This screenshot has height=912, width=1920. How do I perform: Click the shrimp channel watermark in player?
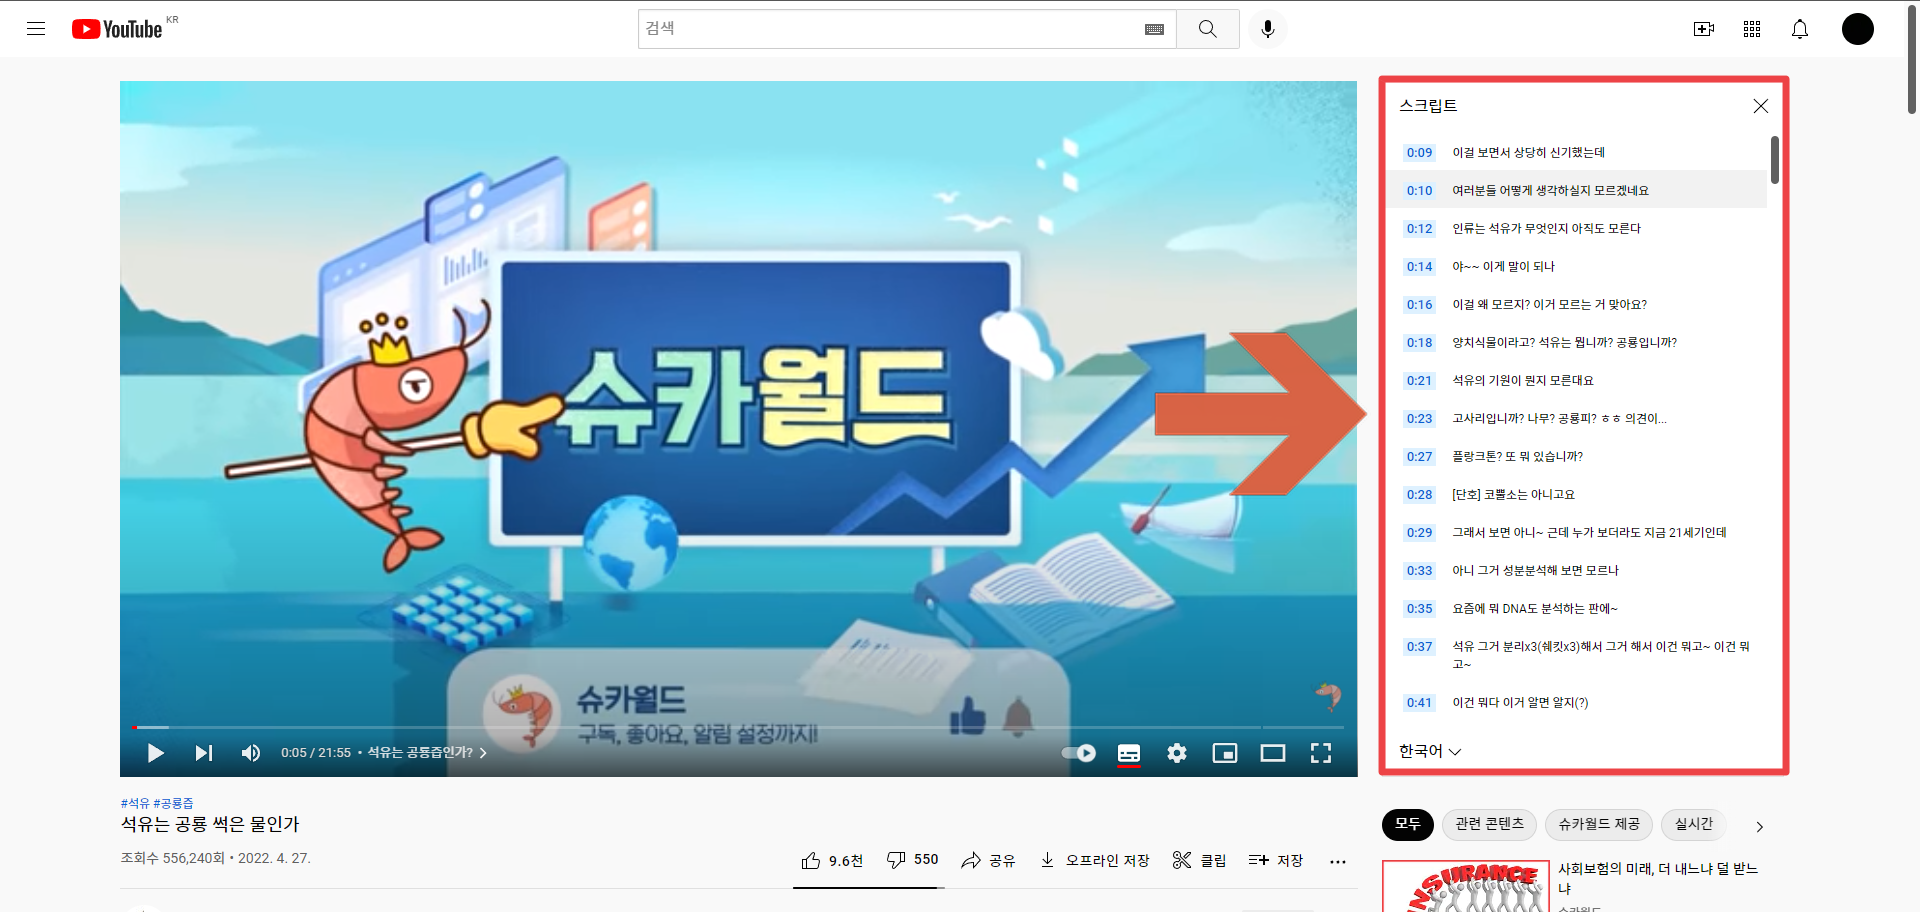(x=1328, y=696)
